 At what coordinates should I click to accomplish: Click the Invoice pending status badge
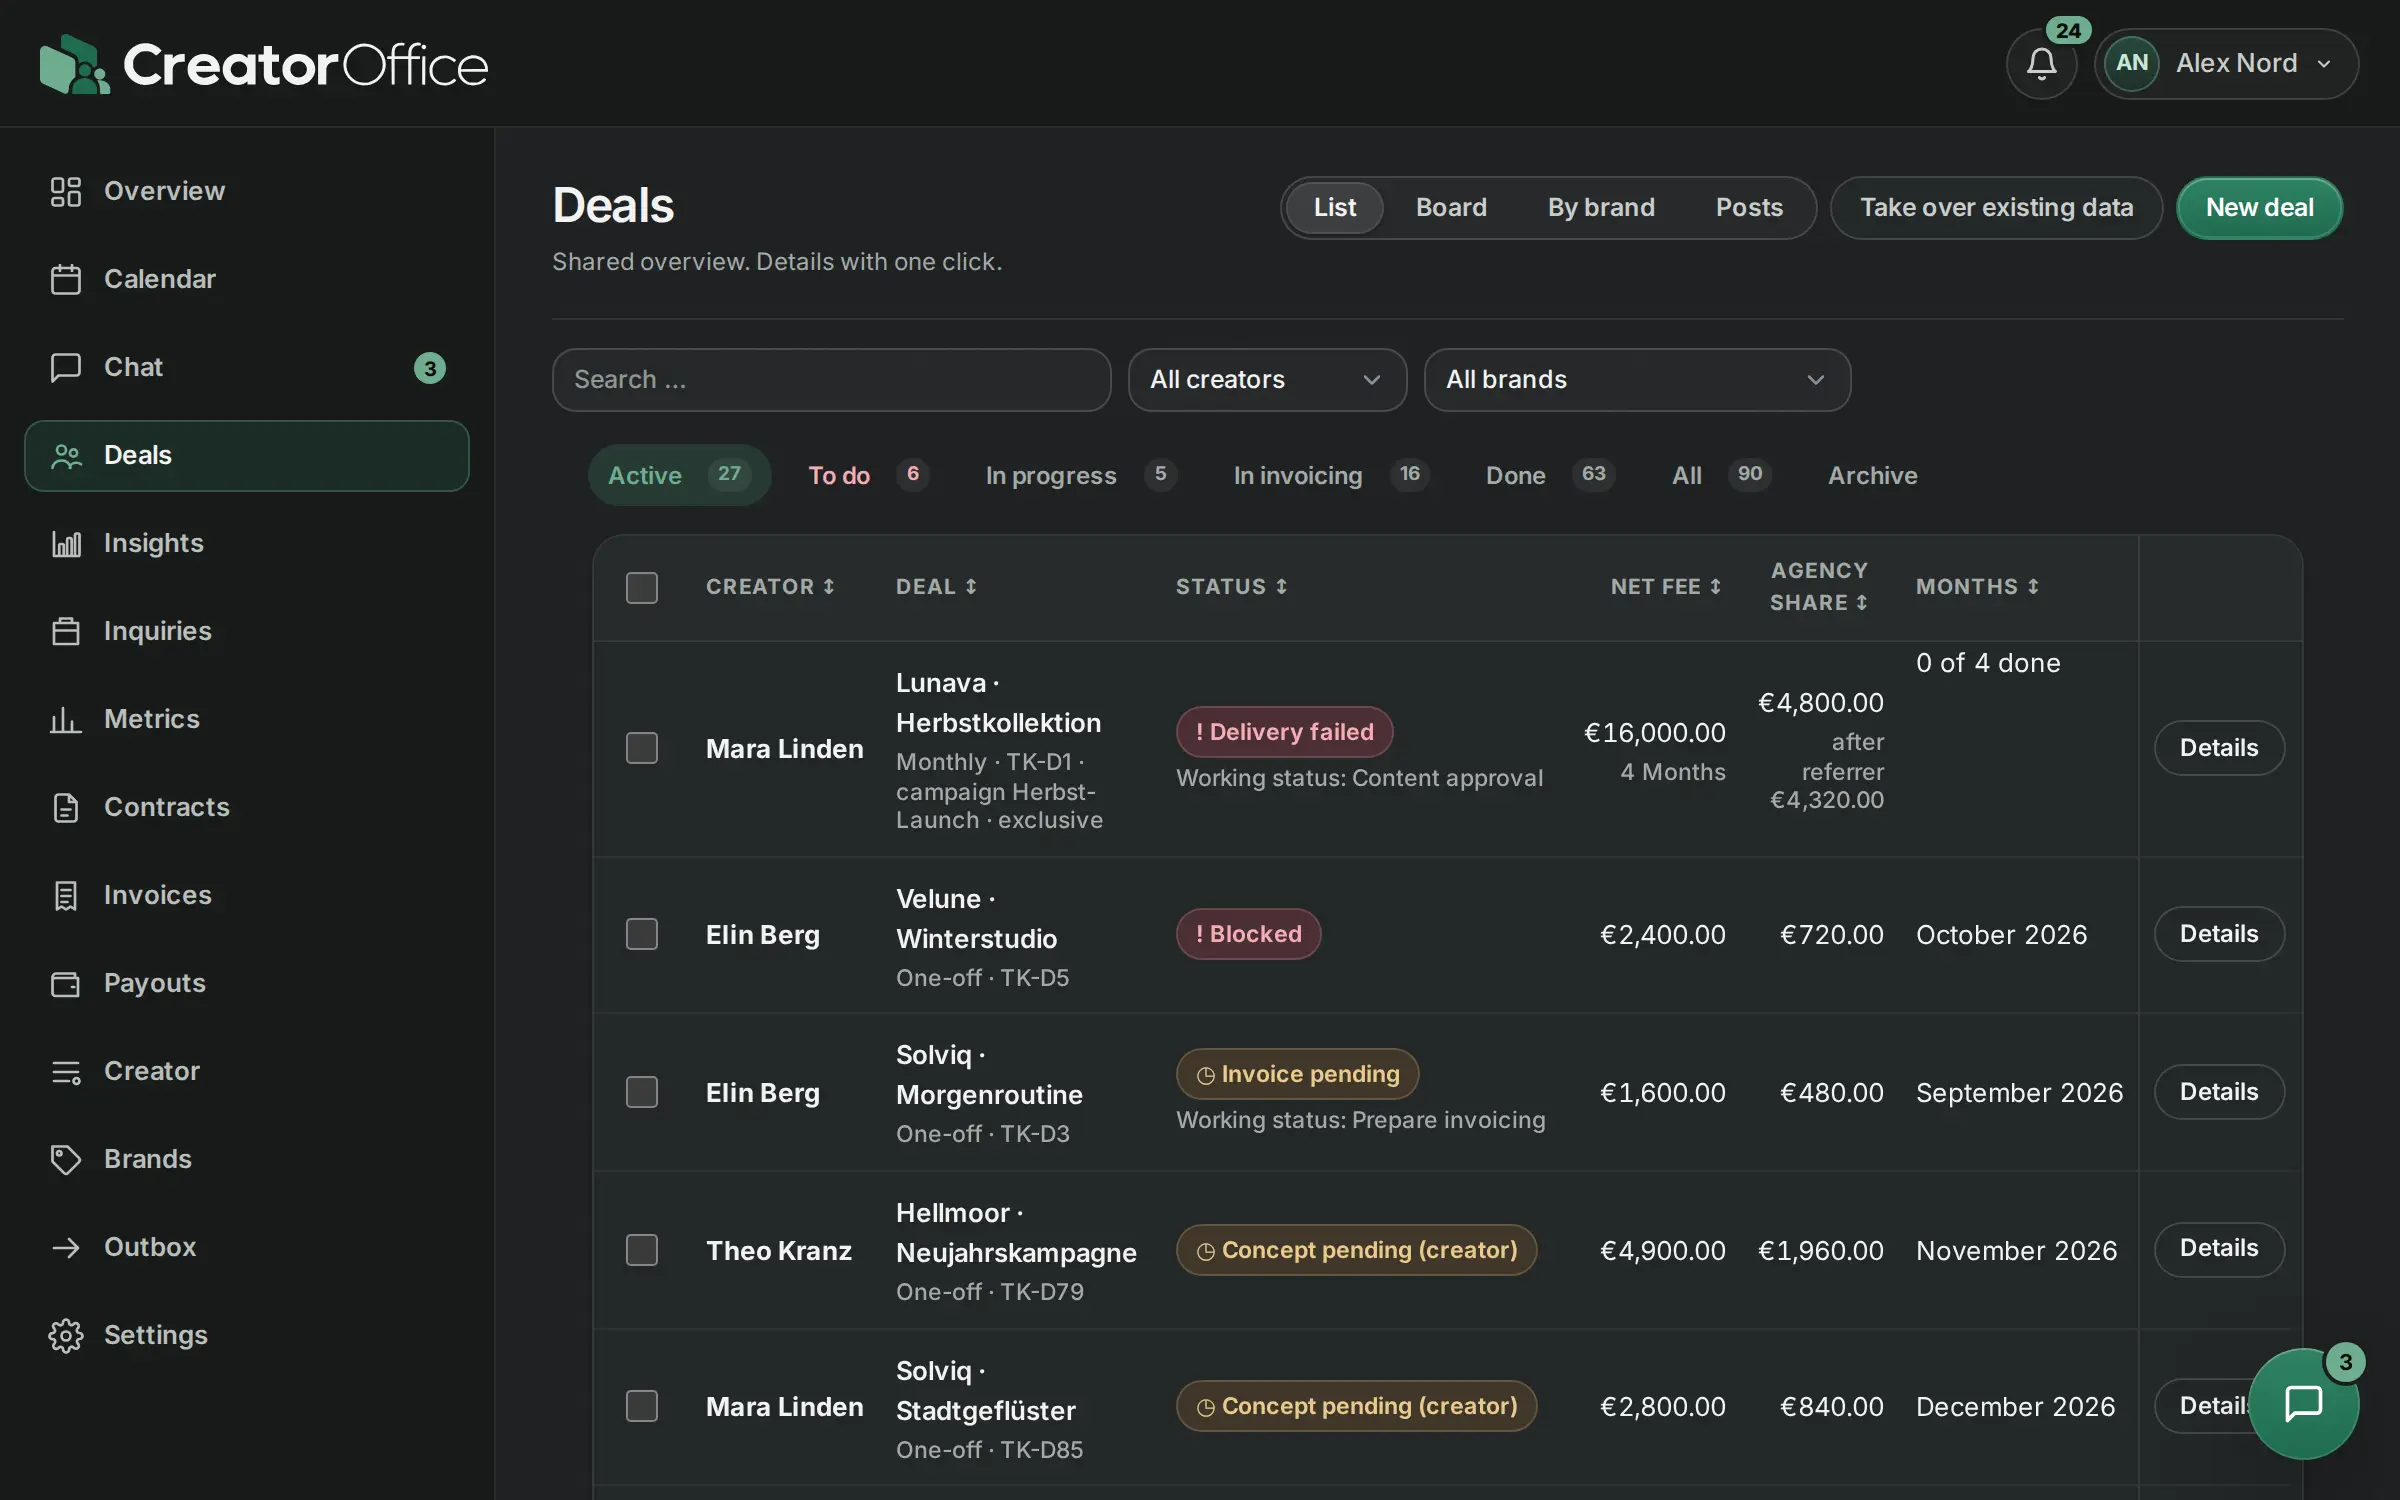(1297, 1074)
